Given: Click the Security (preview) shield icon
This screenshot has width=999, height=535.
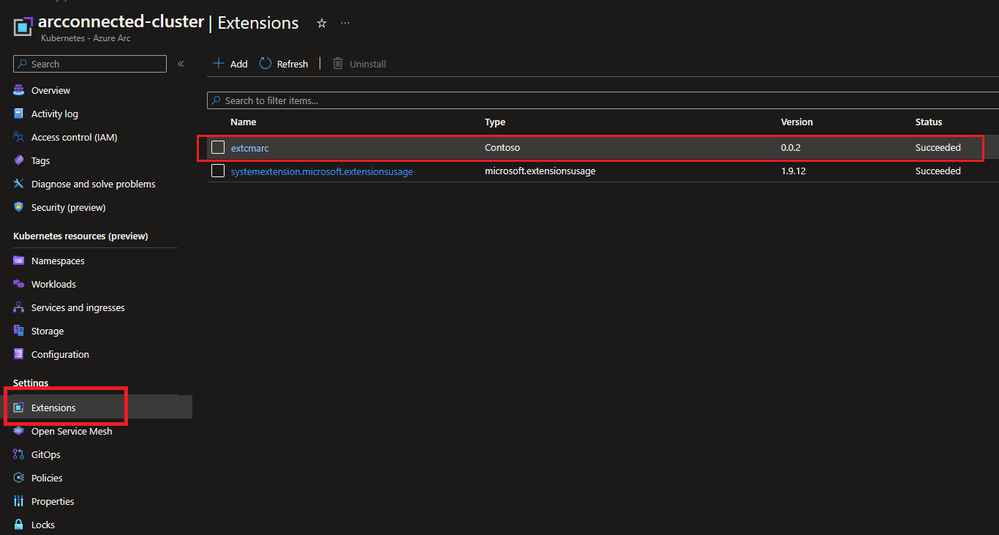Looking at the screenshot, I should tap(18, 208).
